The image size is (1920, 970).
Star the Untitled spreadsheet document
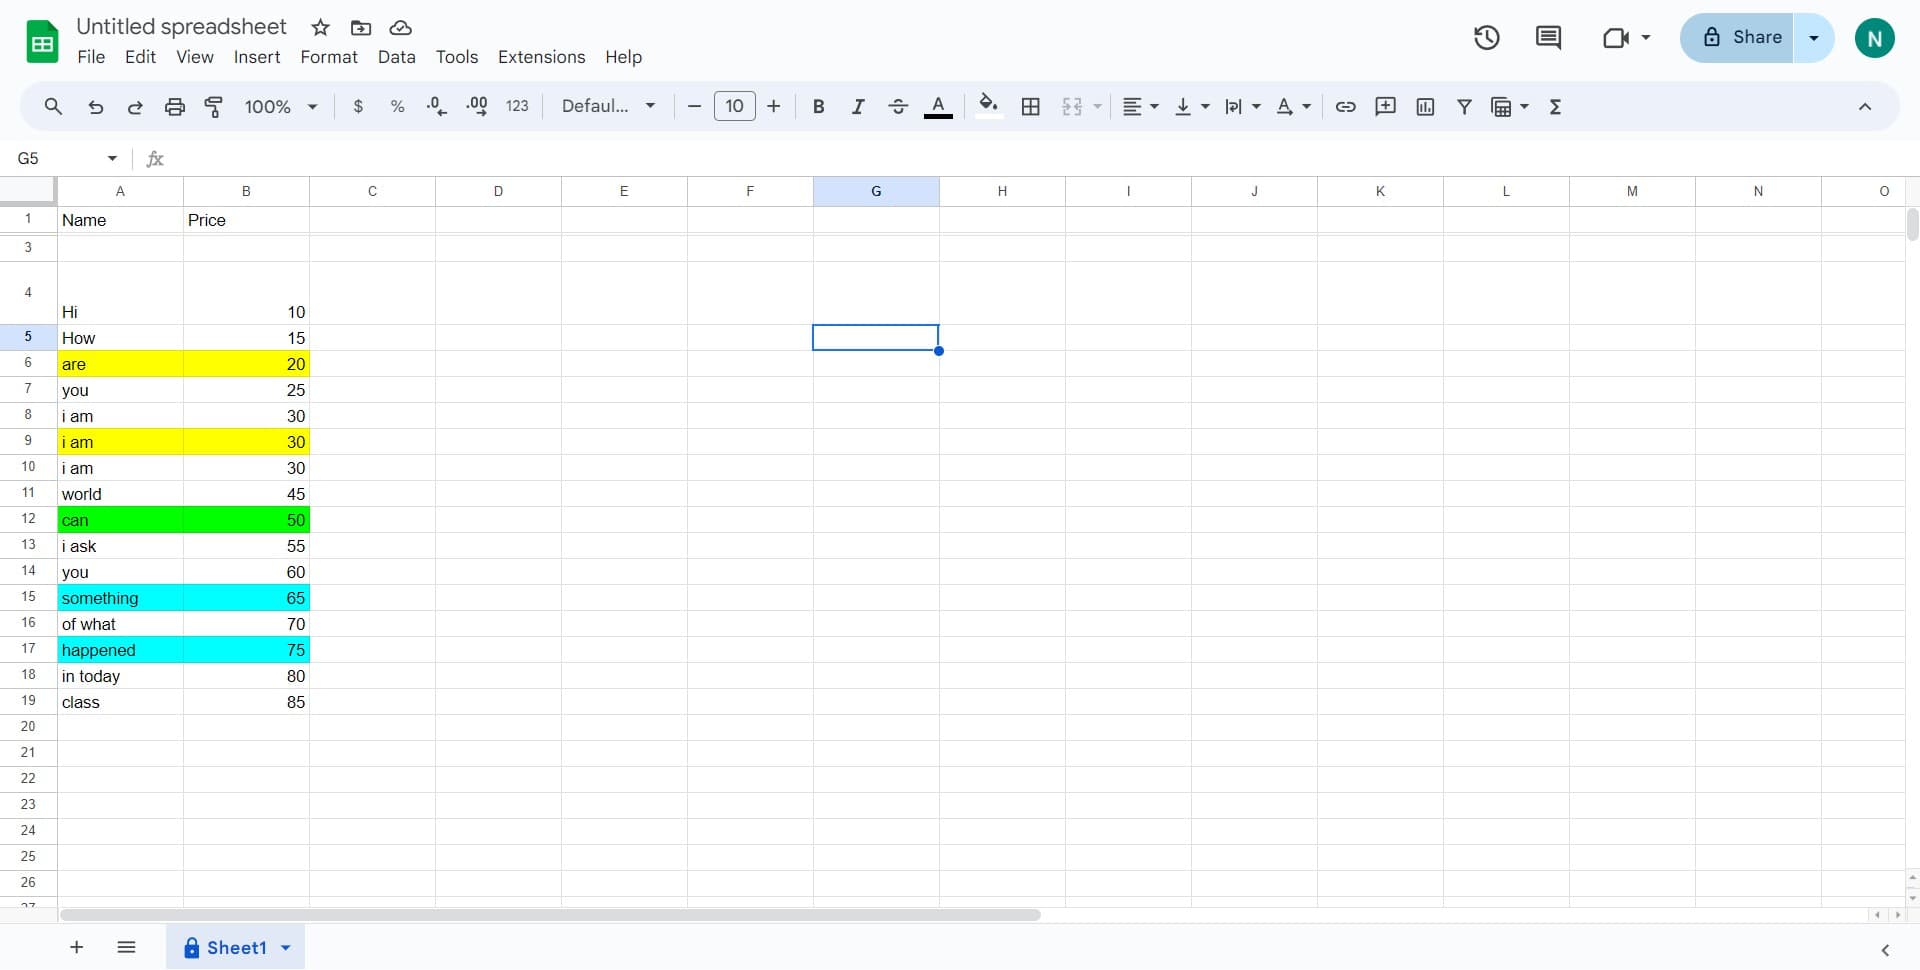(x=320, y=28)
